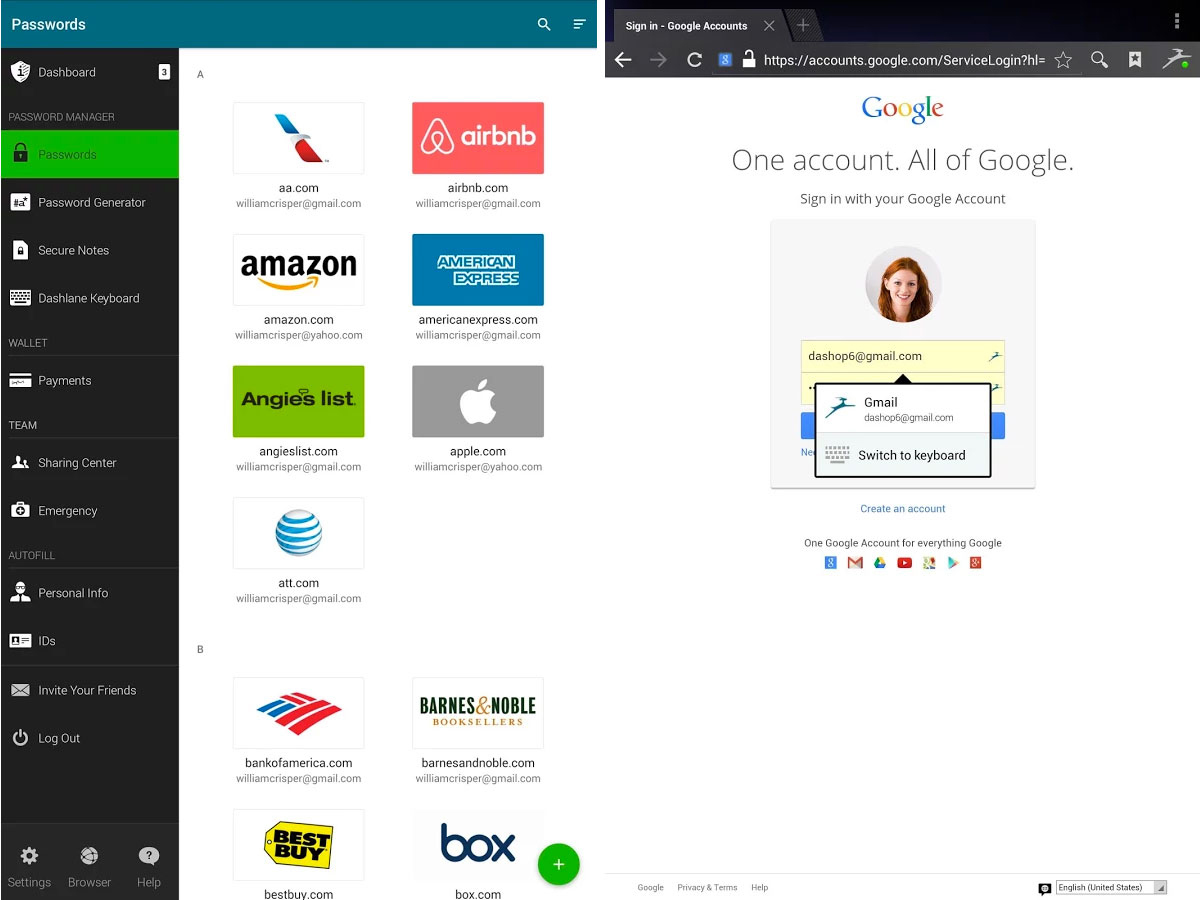Open the browser bookmarks icon
The width and height of the screenshot is (1200, 900).
pyautogui.click(x=1135, y=60)
